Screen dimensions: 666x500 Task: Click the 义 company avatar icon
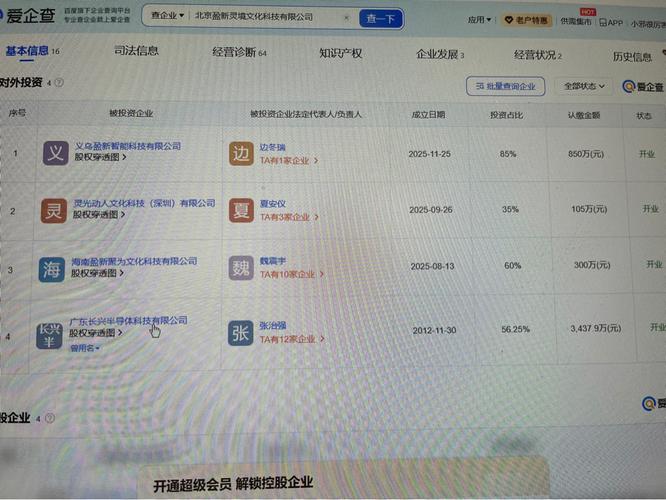click(56, 153)
